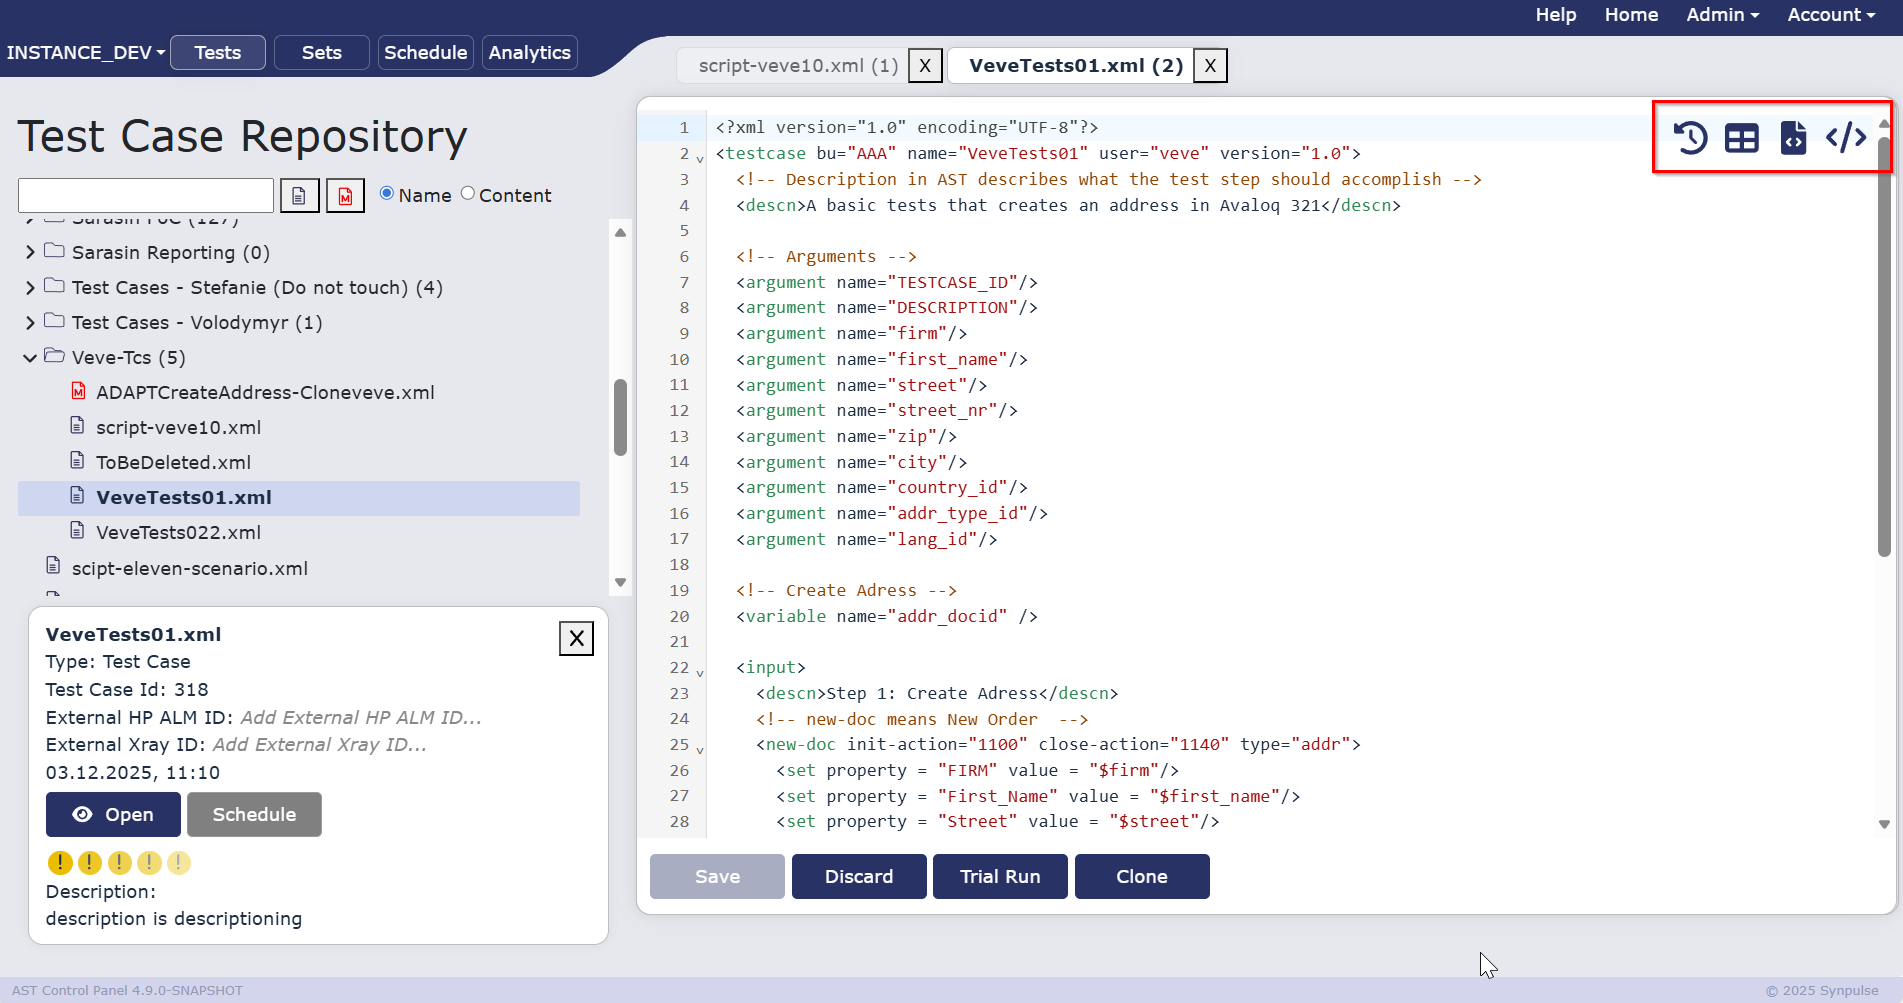Click the repository tree scrollbar thumb
The width and height of the screenshot is (1903, 1003).
[x=620, y=417]
